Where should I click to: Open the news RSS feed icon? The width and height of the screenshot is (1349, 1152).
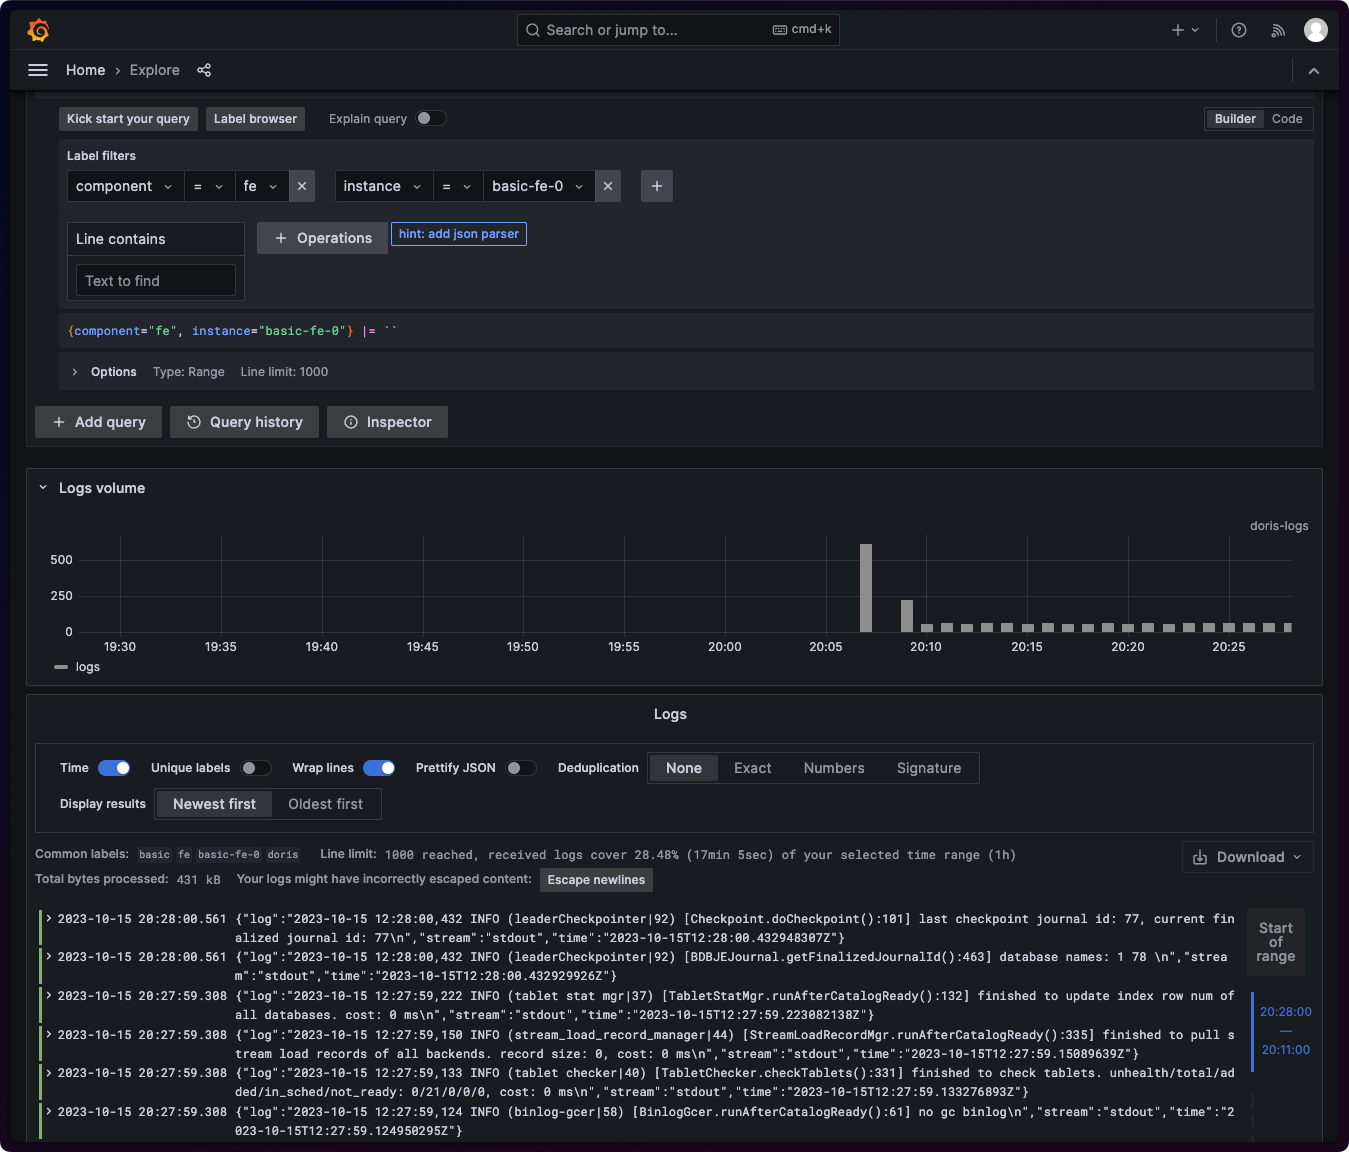click(1278, 30)
